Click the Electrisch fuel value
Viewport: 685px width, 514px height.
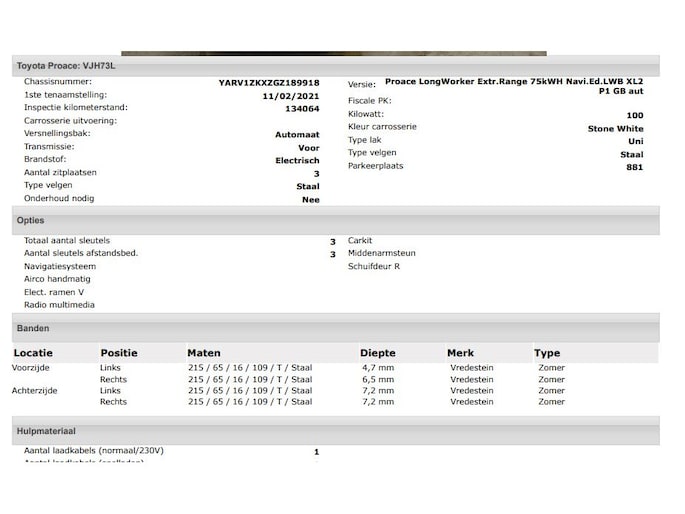click(x=297, y=160)
